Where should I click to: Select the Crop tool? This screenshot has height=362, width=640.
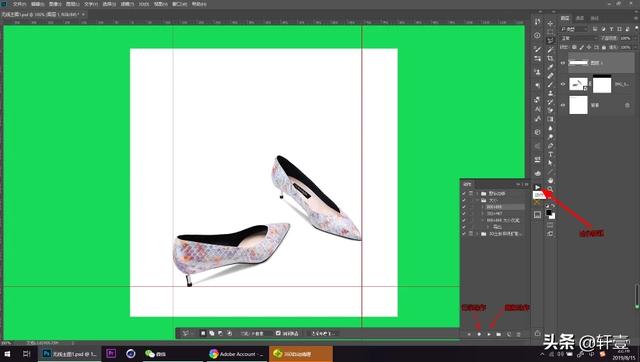click(550, 58)
